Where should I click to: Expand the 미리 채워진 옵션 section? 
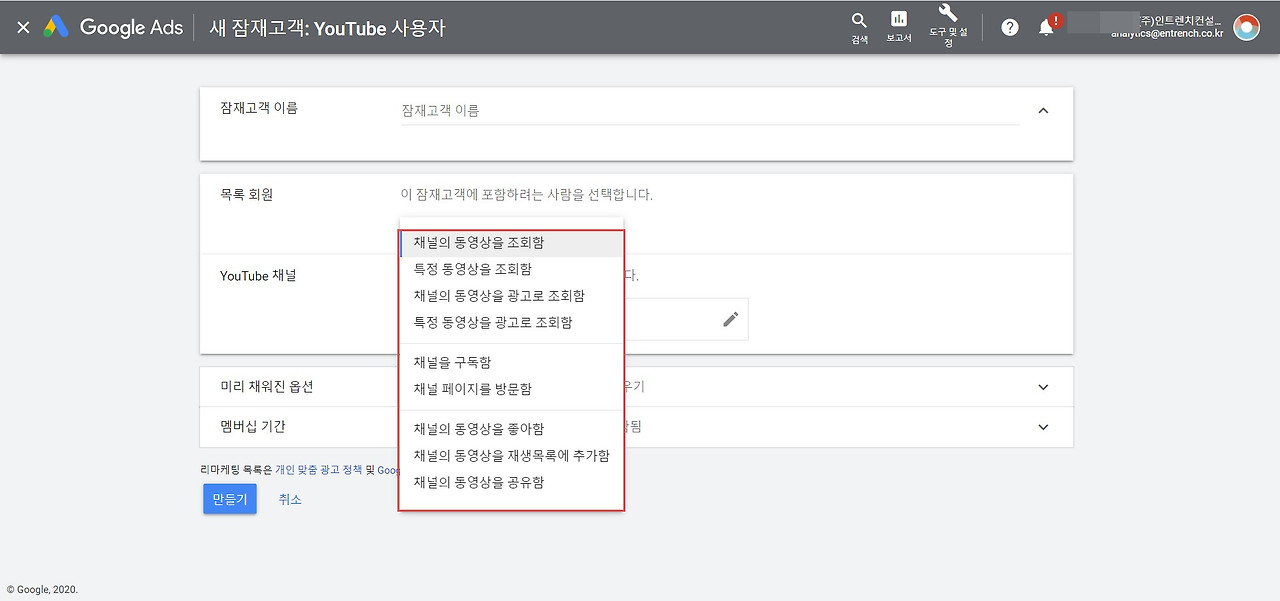coord(1043,387)
